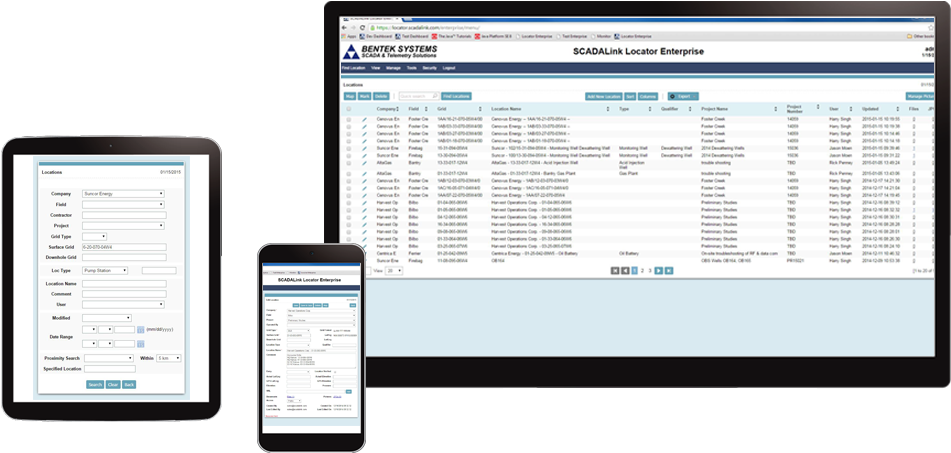The width and height of the screenshot is (951, 453).
Task: Open the Modified dropdown on tablet form
Action: (x=107, y=318)
